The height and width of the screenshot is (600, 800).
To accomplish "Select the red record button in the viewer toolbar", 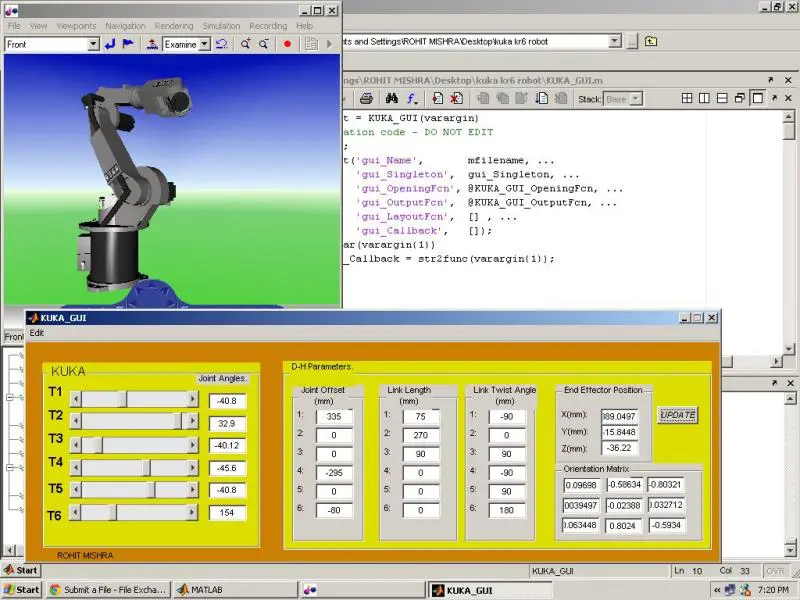I will point(287,44).
